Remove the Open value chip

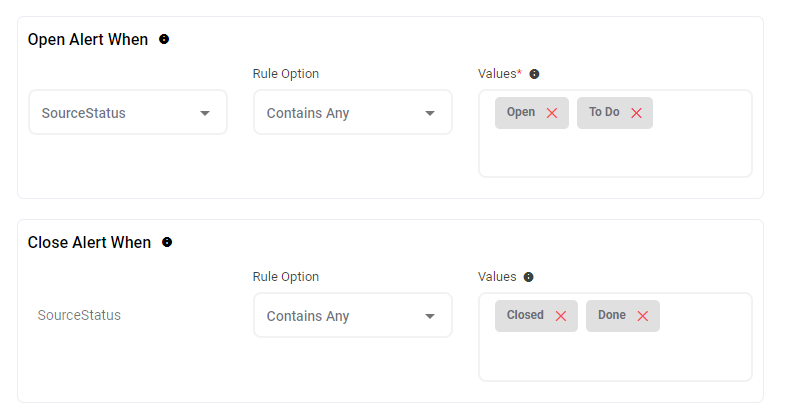[x=552, y=113]
